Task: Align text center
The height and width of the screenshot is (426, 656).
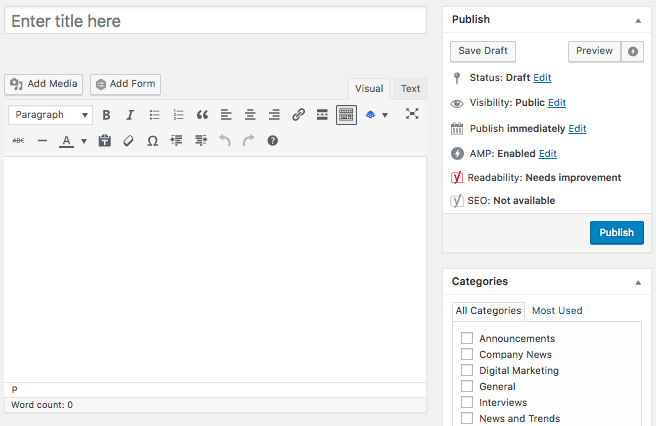Action: pos(250,115)
